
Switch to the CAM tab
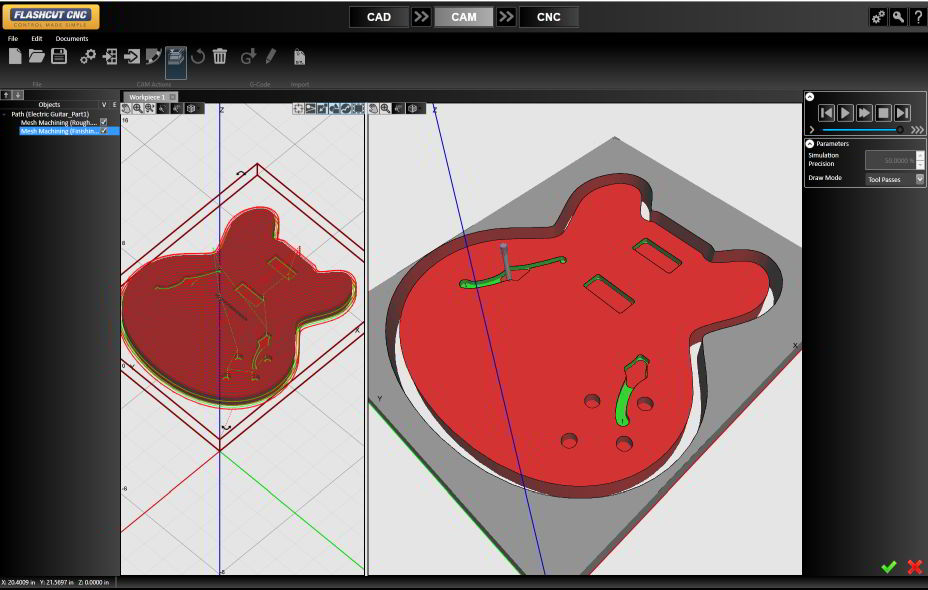coord(463,17)
